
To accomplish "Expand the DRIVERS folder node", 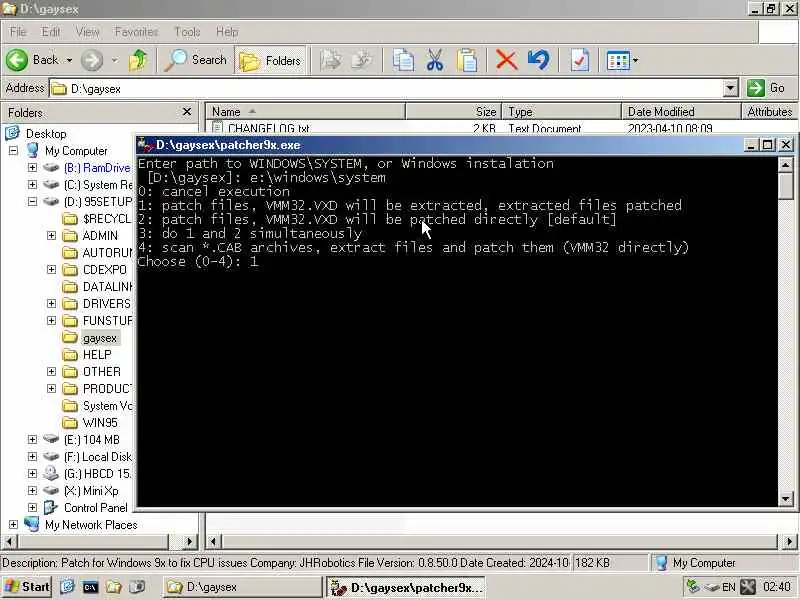I will tap(51, 303).
